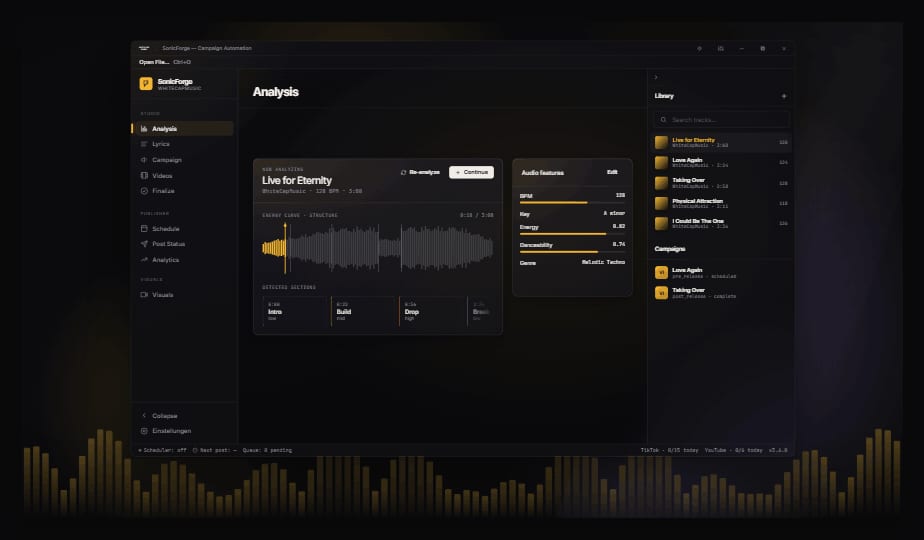This screenshot has height=540, width=924.
Task: Click the Love Again campaign badge icon
Action: [661, 272]
